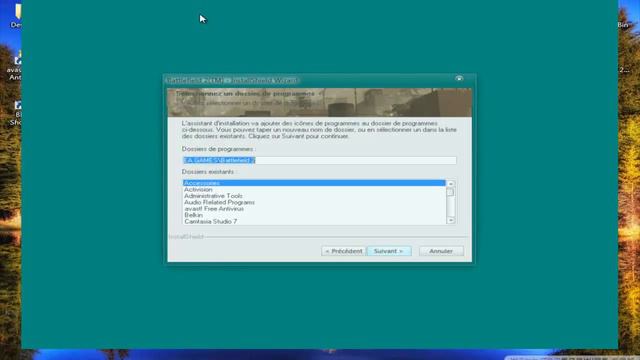Viewport: 640px width, 360px height.
Task: Click the folder list scroll-up arrow
Action: tap(451, 184)
